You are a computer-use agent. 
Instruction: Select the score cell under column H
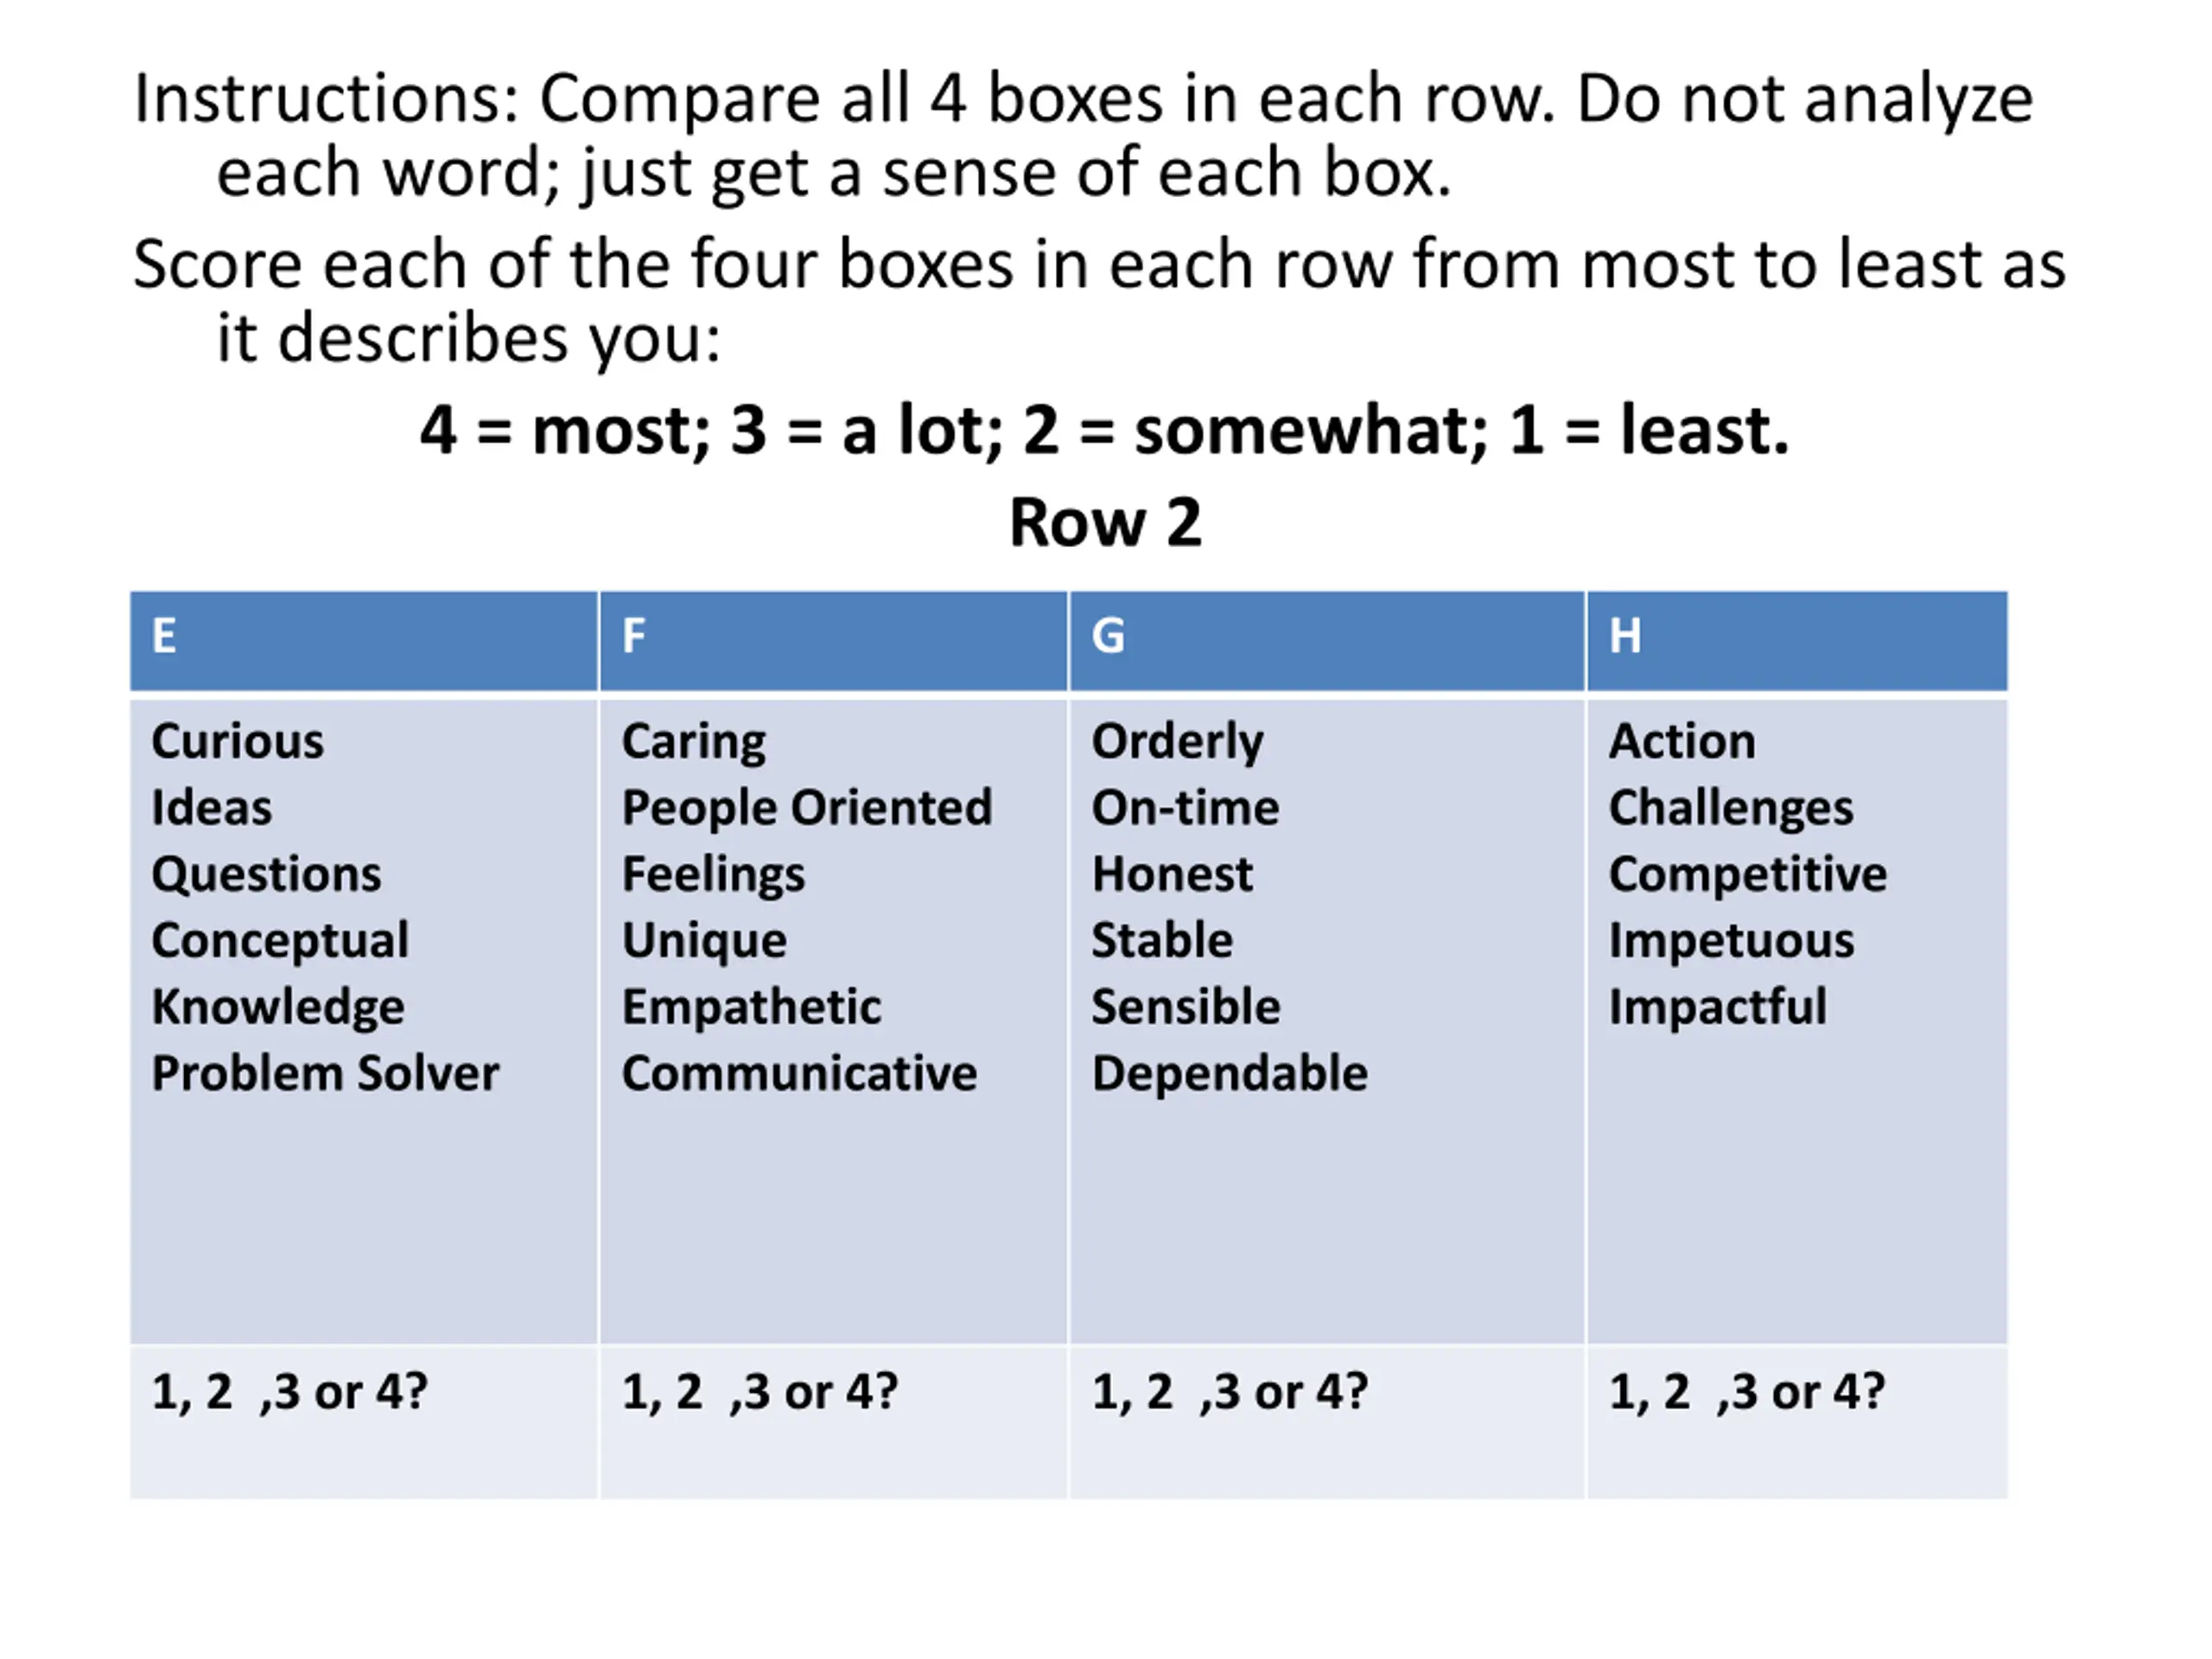pyautogui.click(x=1796, y=1420)
